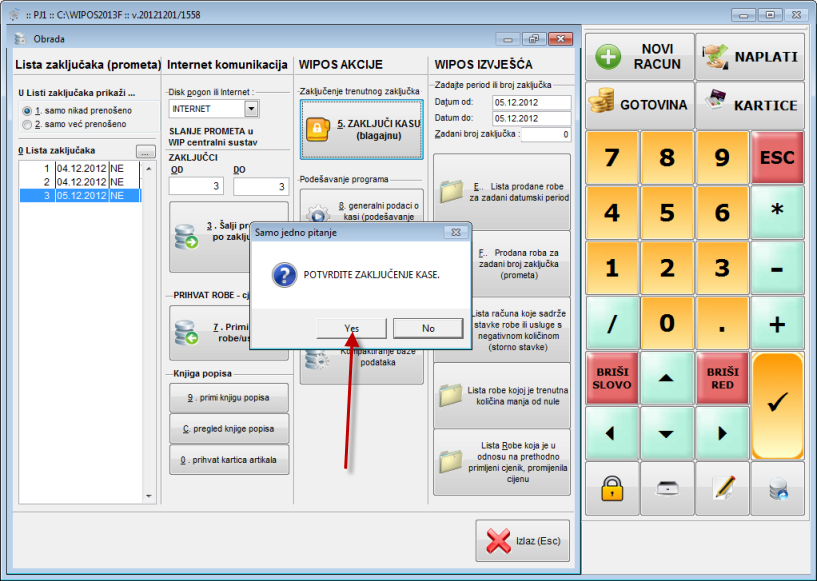Click the printer icon below the keypad
Image resolution: width=817 pixels, height=581 pixels.
pos(667,488)
